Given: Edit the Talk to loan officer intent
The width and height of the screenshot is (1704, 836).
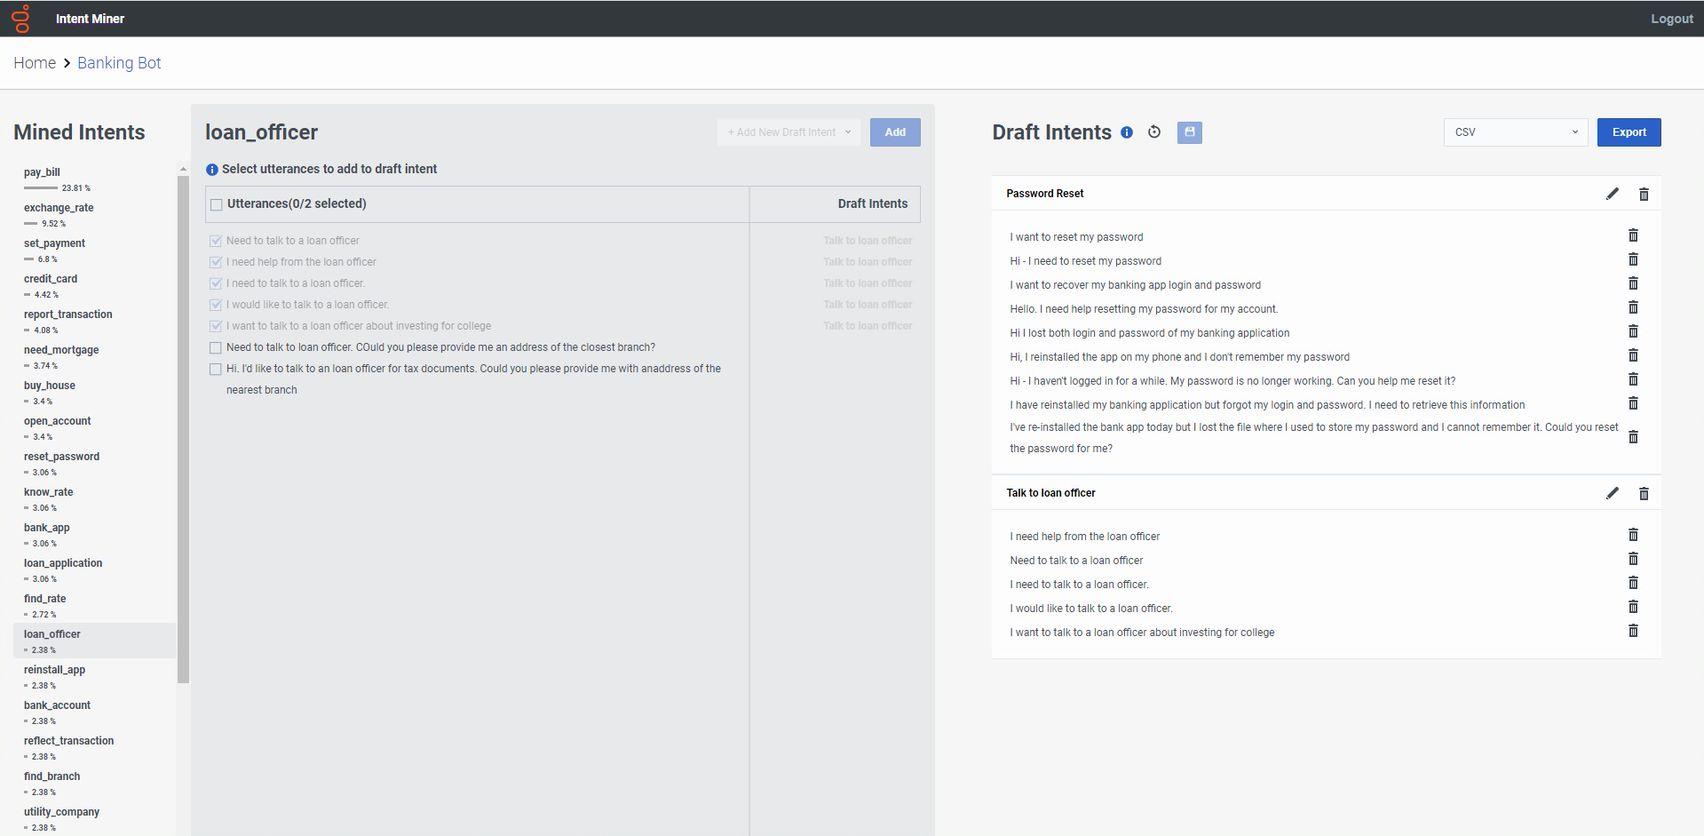Looking at the screenshot, I should tap(1612, 493).
